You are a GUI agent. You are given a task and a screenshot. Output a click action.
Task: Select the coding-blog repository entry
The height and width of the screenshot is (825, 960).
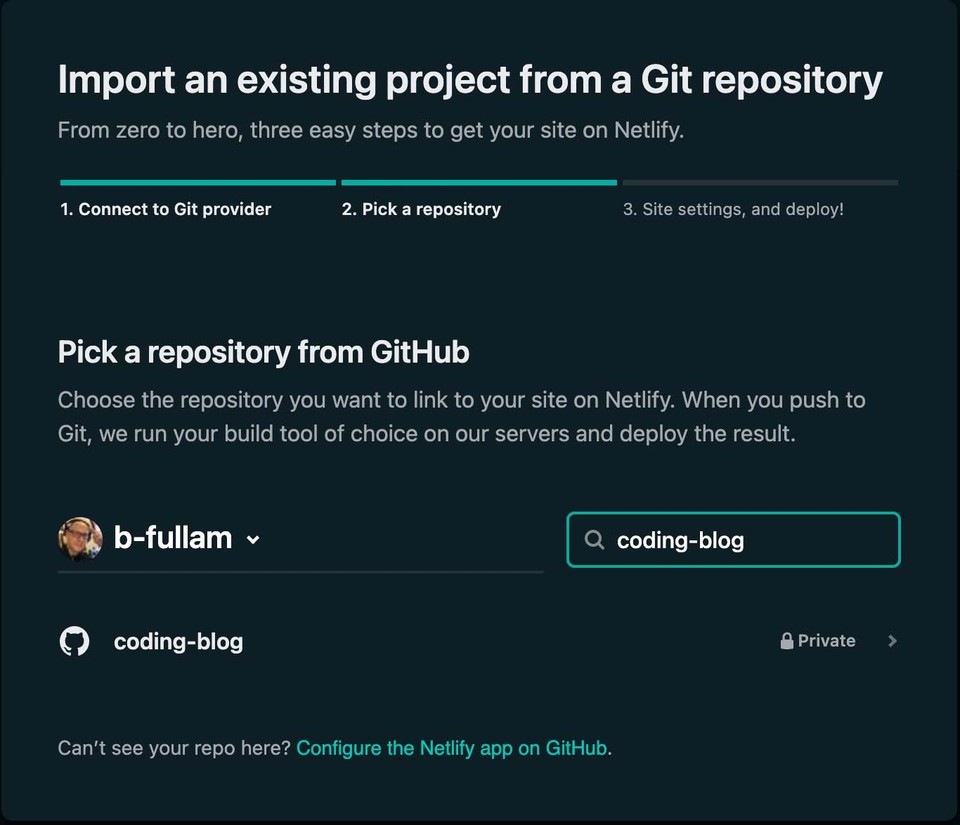coord(178,641)
